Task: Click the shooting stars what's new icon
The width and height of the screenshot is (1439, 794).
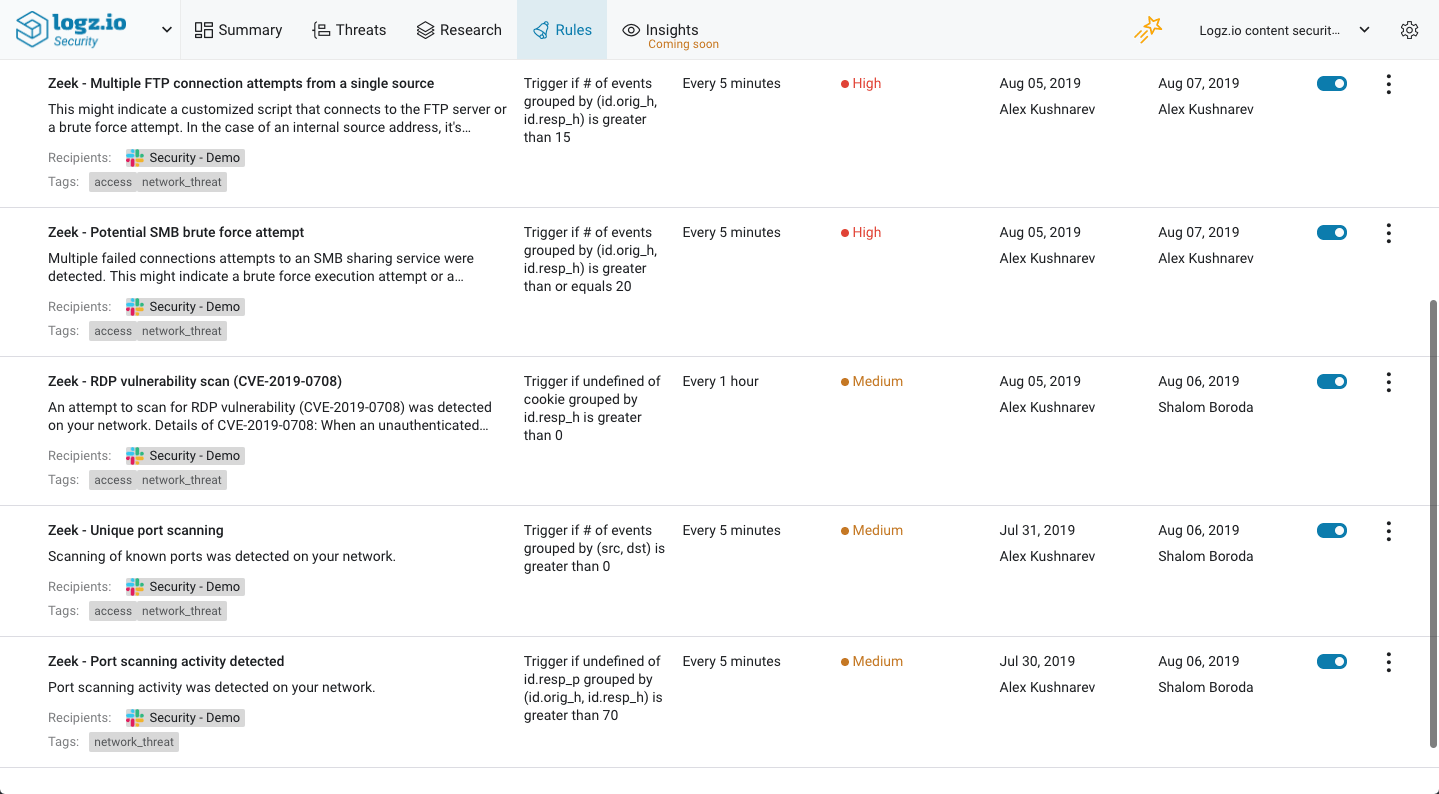Action: point(1148,30)
